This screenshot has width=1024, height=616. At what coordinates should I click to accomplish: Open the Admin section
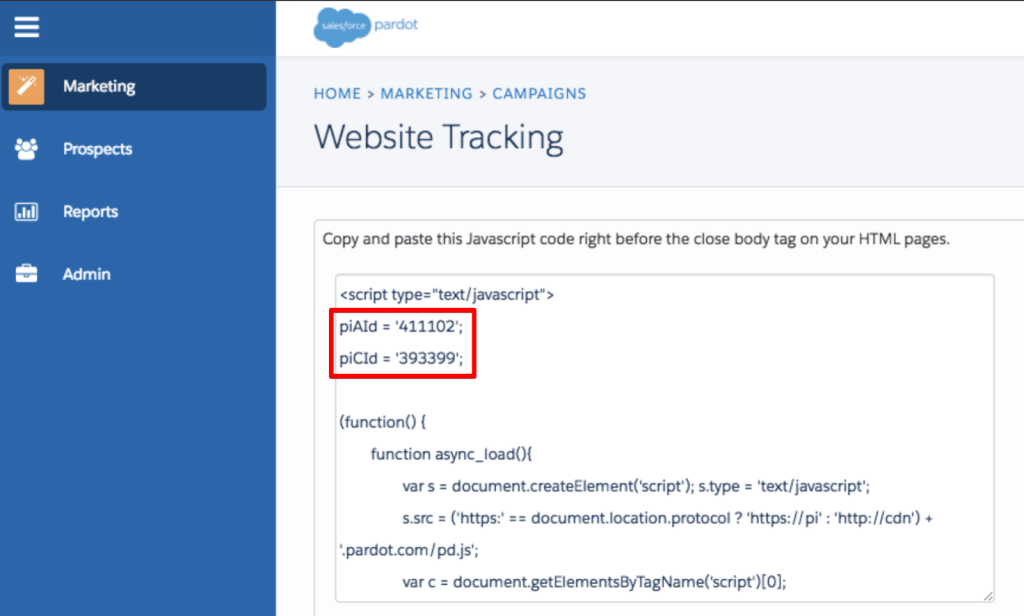point(87,273)
